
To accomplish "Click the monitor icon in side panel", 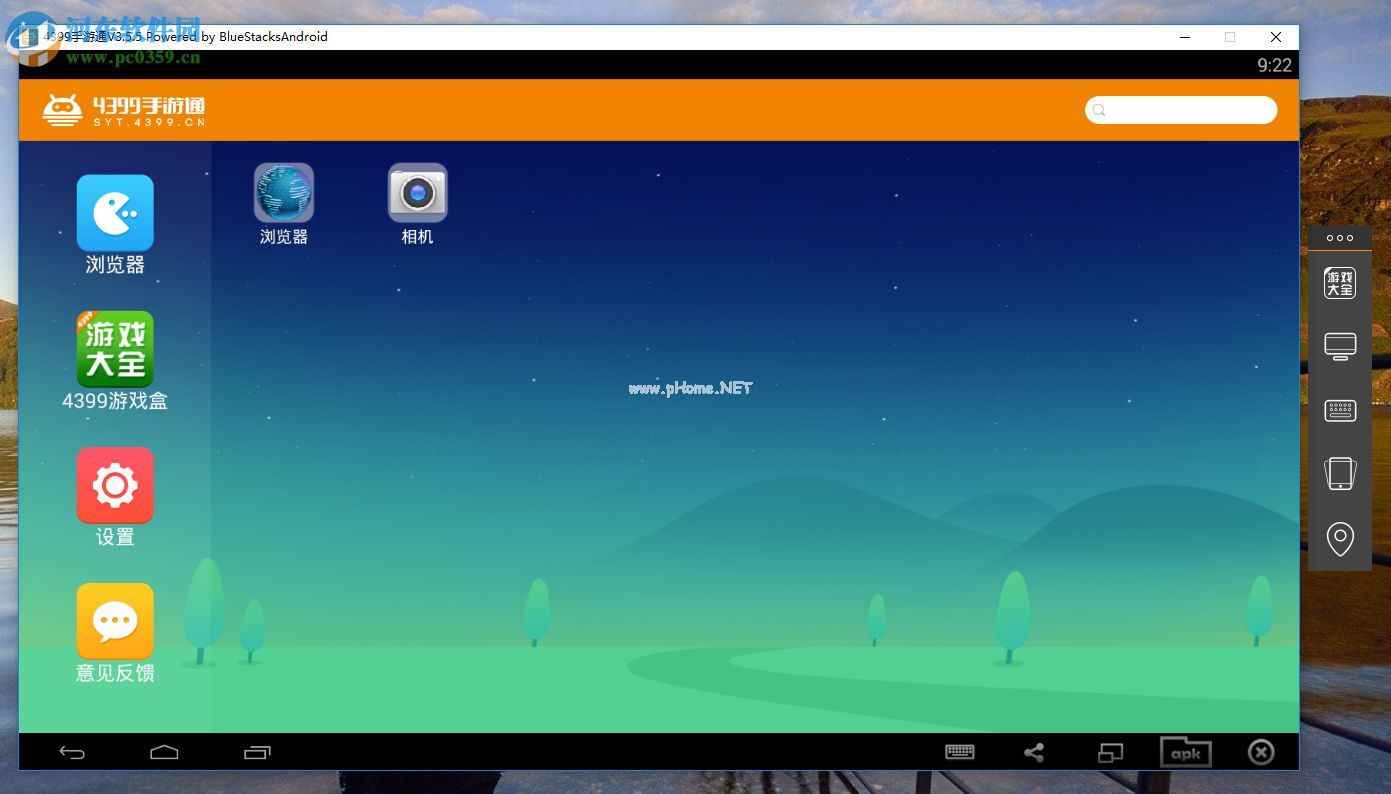I will click(1340, 347).
